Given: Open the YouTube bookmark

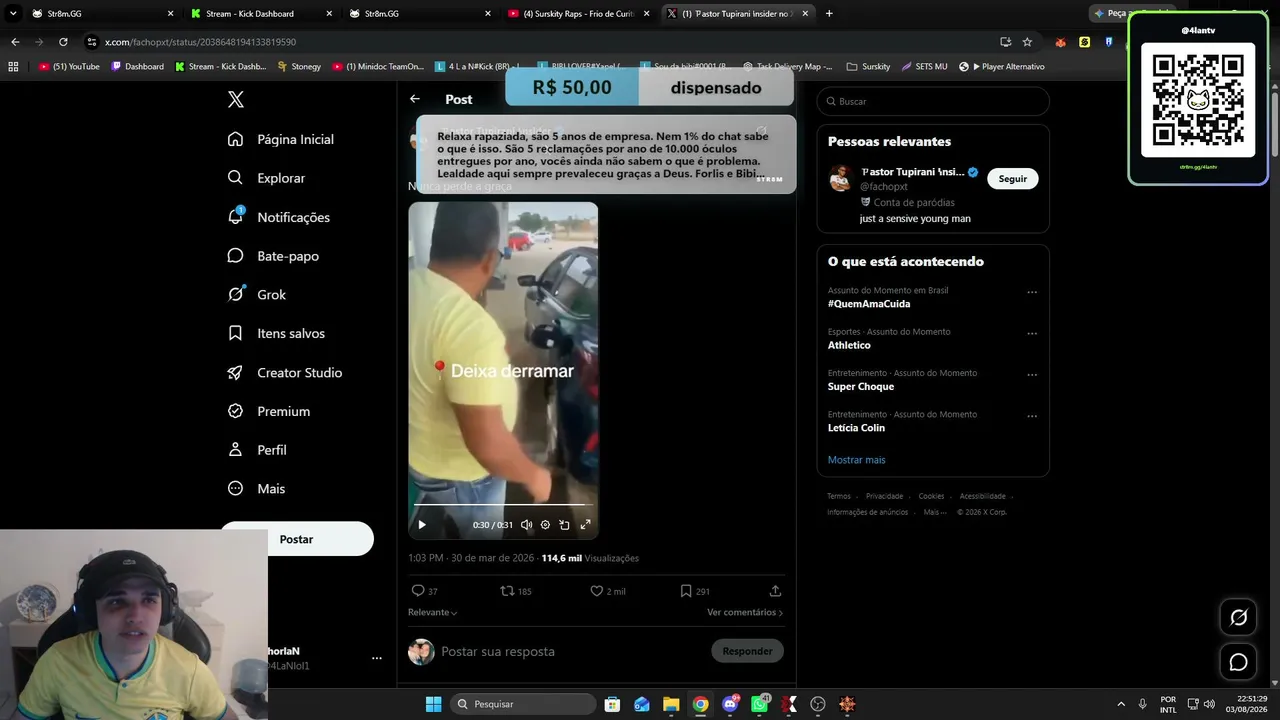Looking at the screenshot, I should [x=69, y=66].
